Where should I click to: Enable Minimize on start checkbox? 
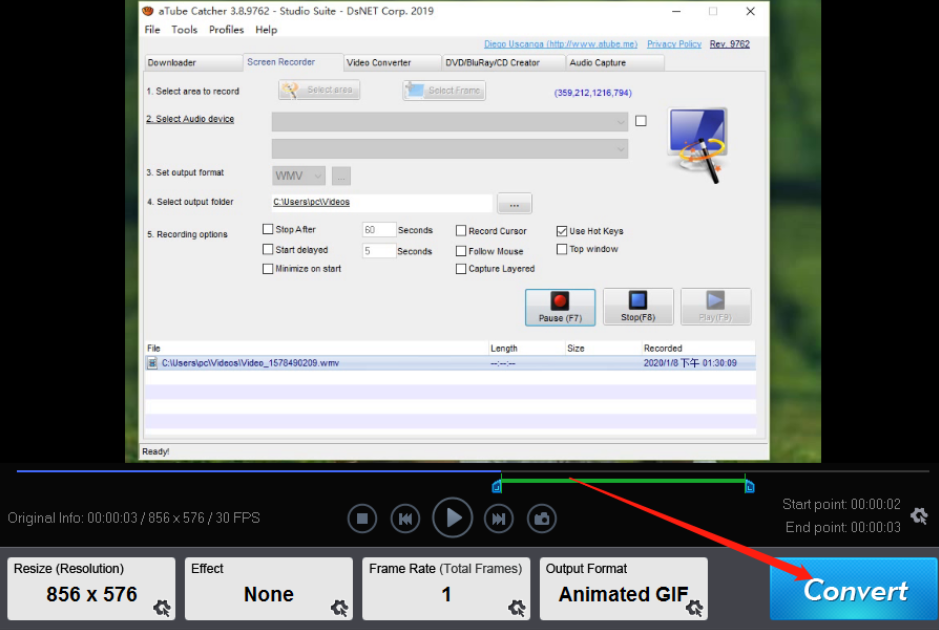coord(268,269)
